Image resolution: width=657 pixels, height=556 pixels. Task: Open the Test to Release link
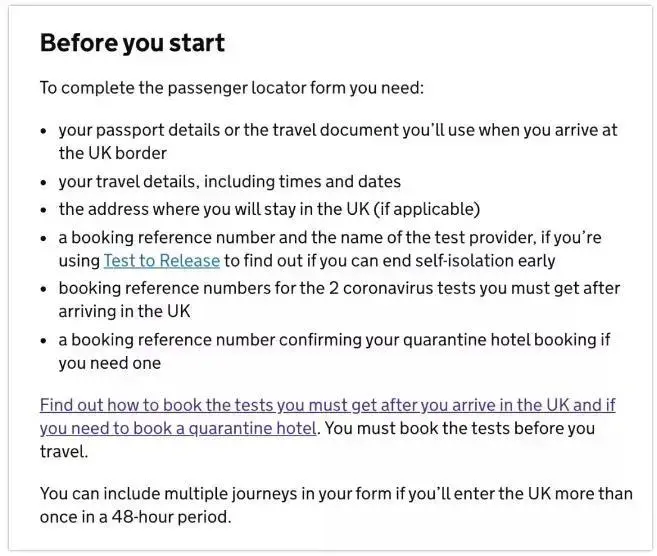click(x=161, y=261)
